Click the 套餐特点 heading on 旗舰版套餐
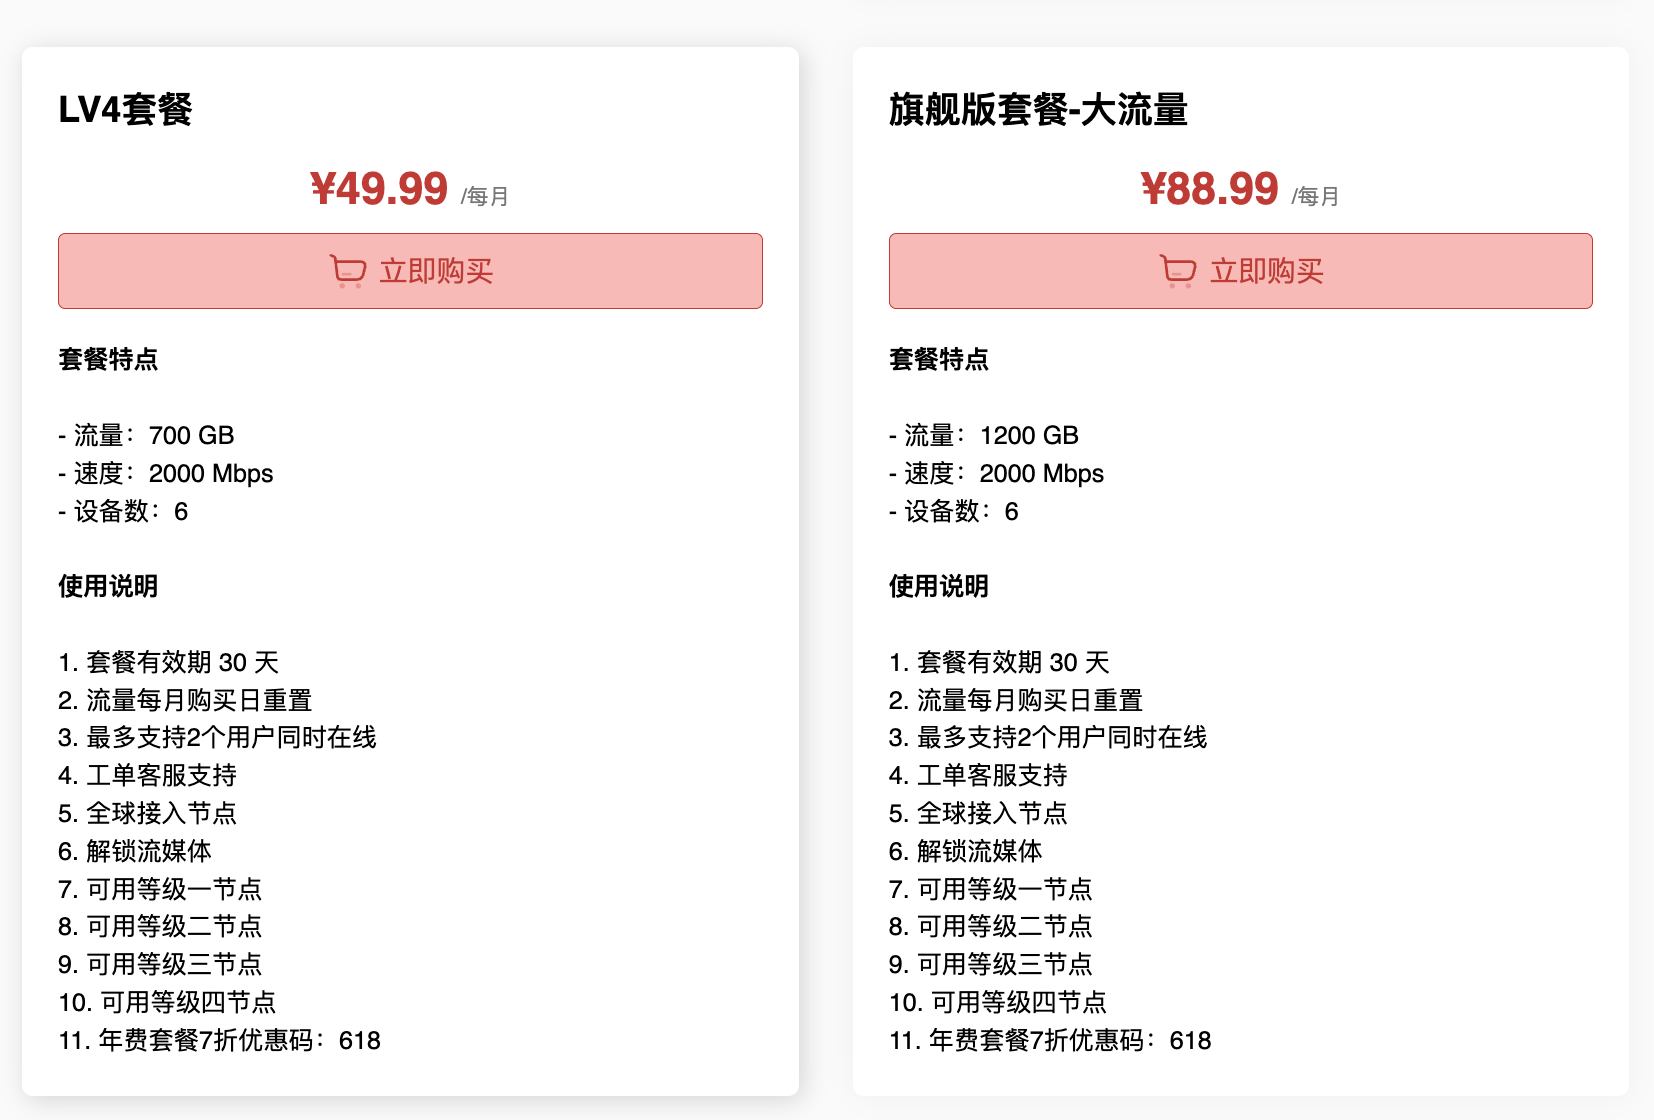Image resolution: width=1654 pixels, height=1120 pixels. 938,360
